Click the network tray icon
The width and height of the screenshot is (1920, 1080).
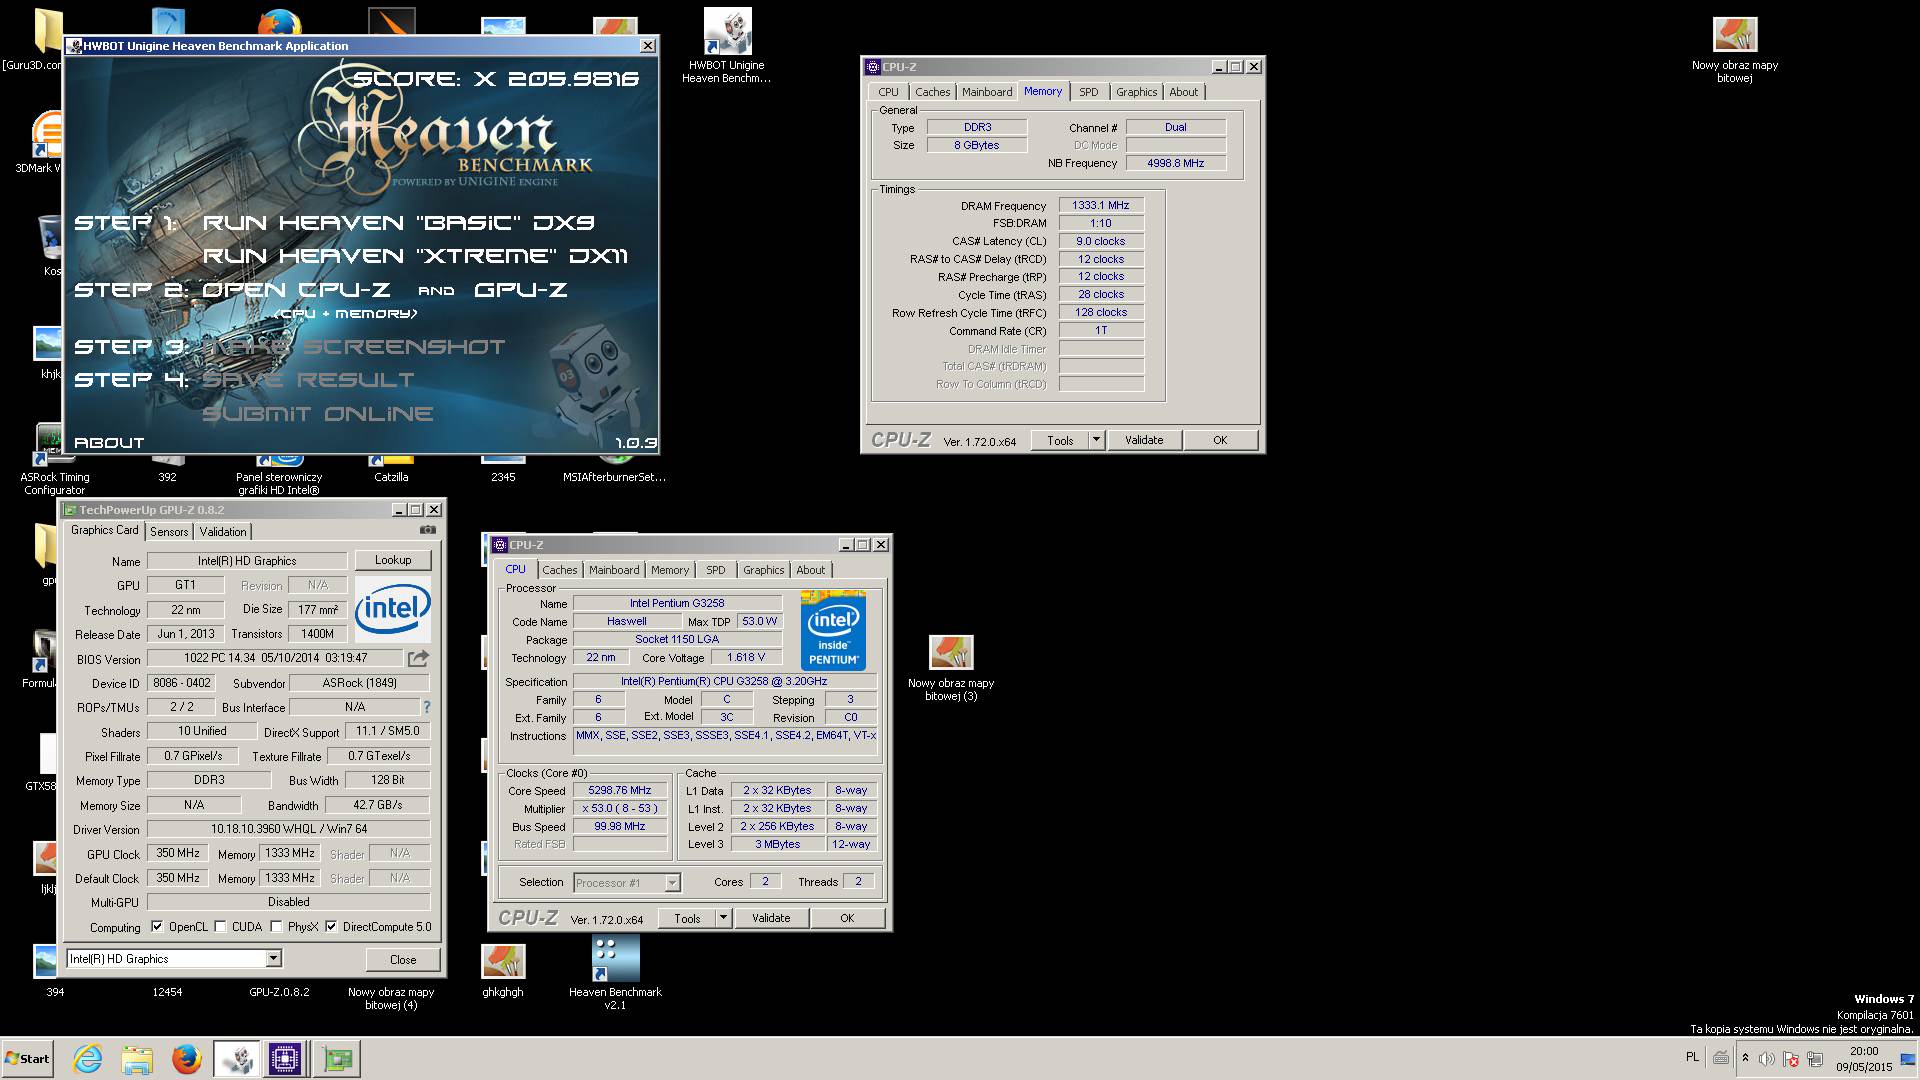point(1815,1059)
